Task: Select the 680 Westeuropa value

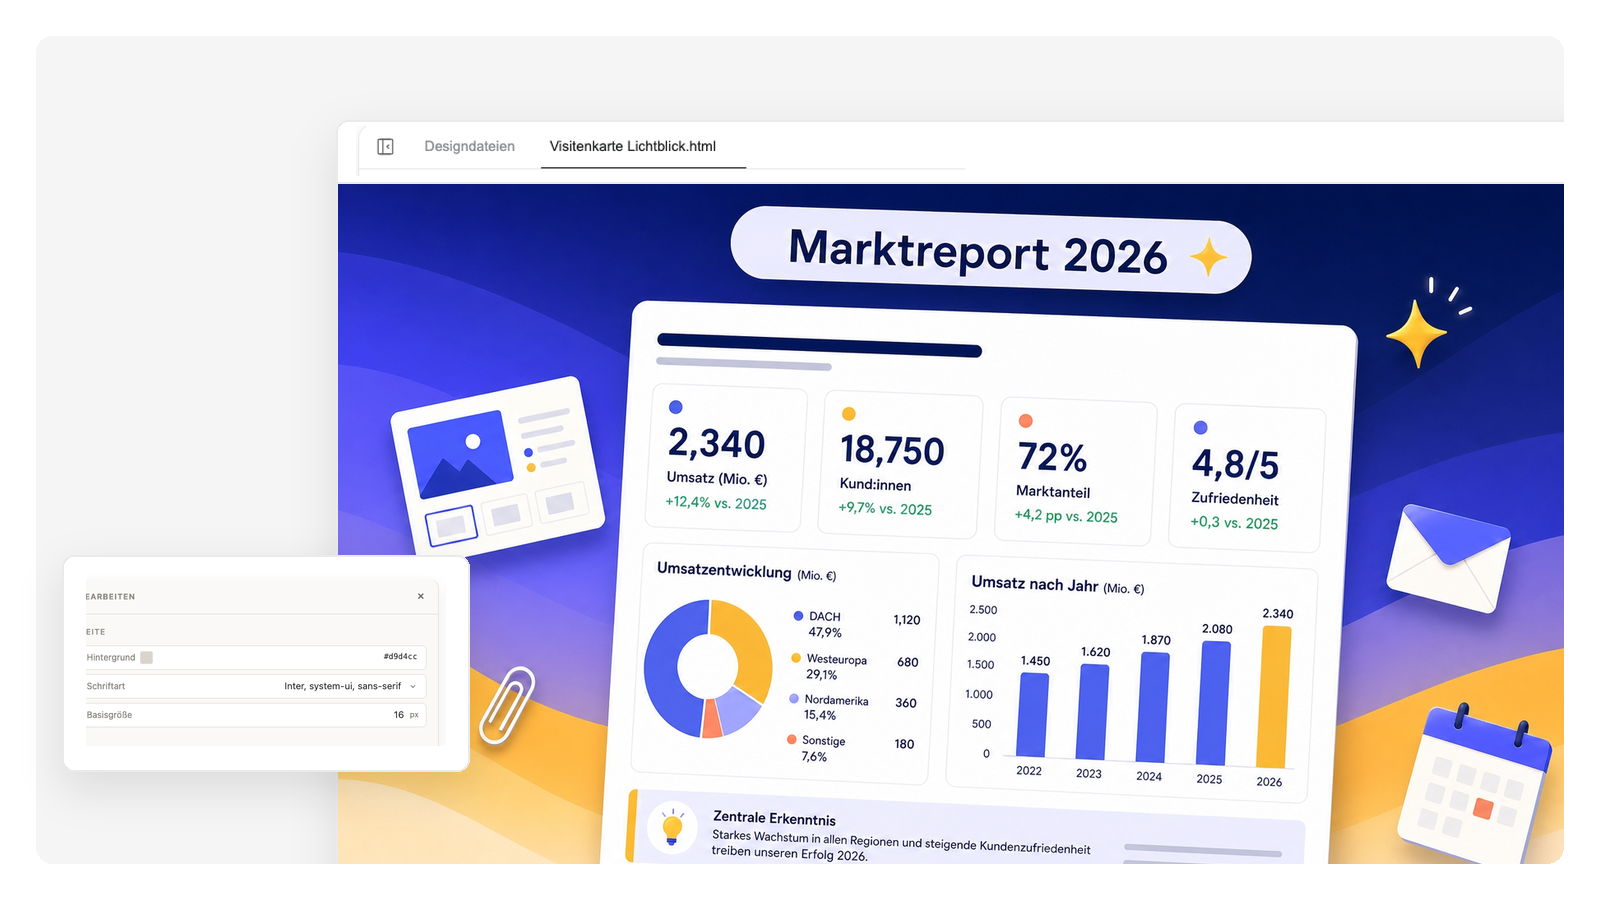Action: [908, 662]
